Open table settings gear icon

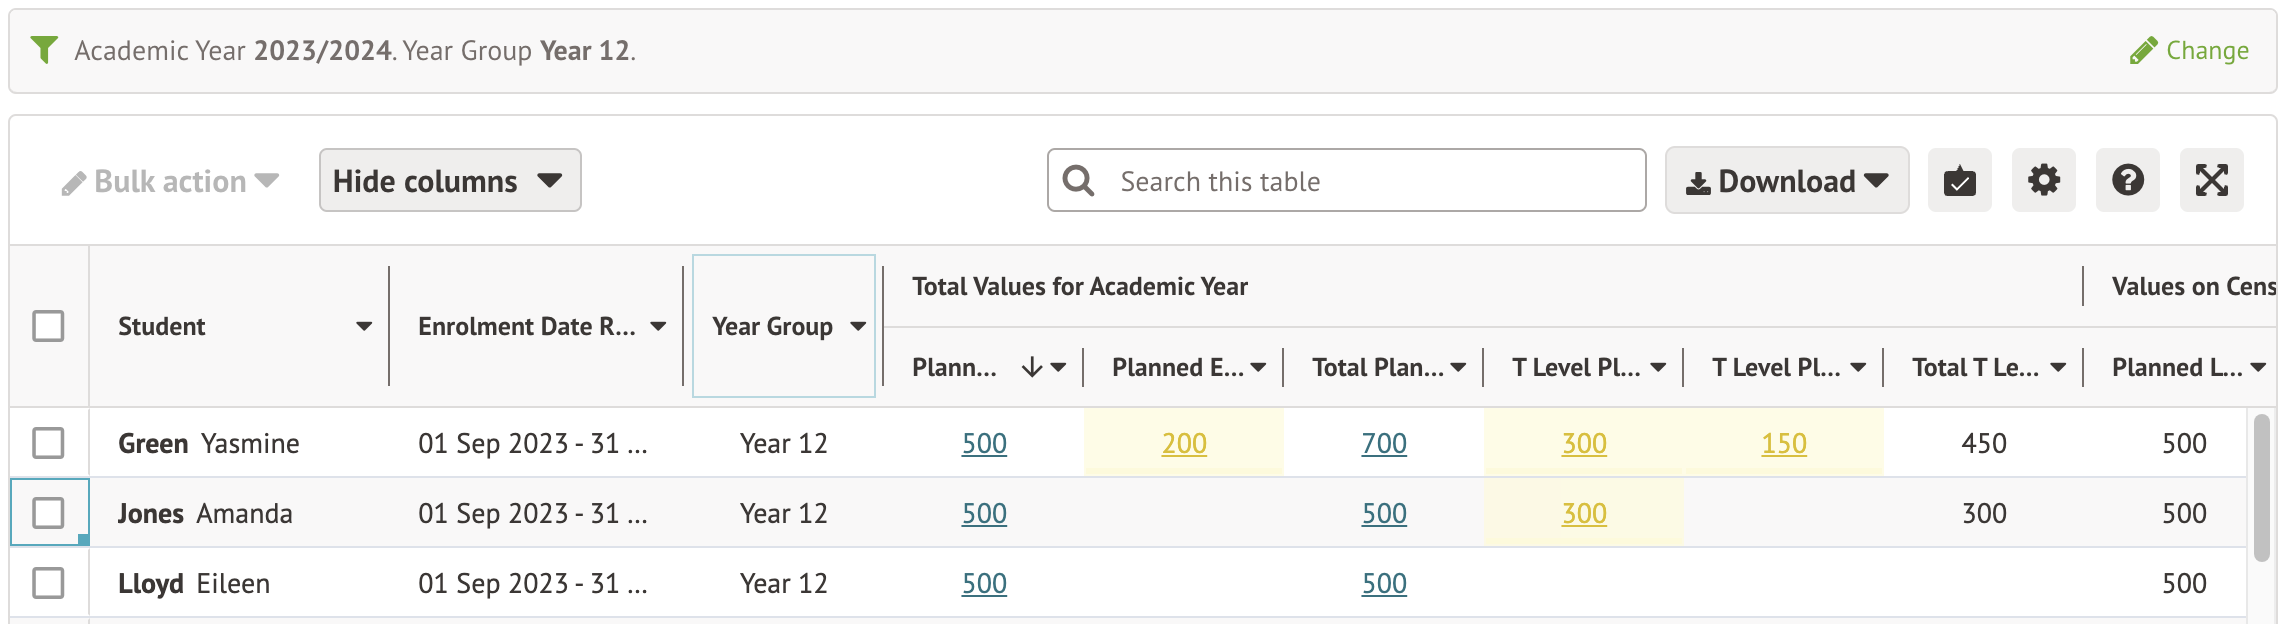click(x=2043, y=181)
